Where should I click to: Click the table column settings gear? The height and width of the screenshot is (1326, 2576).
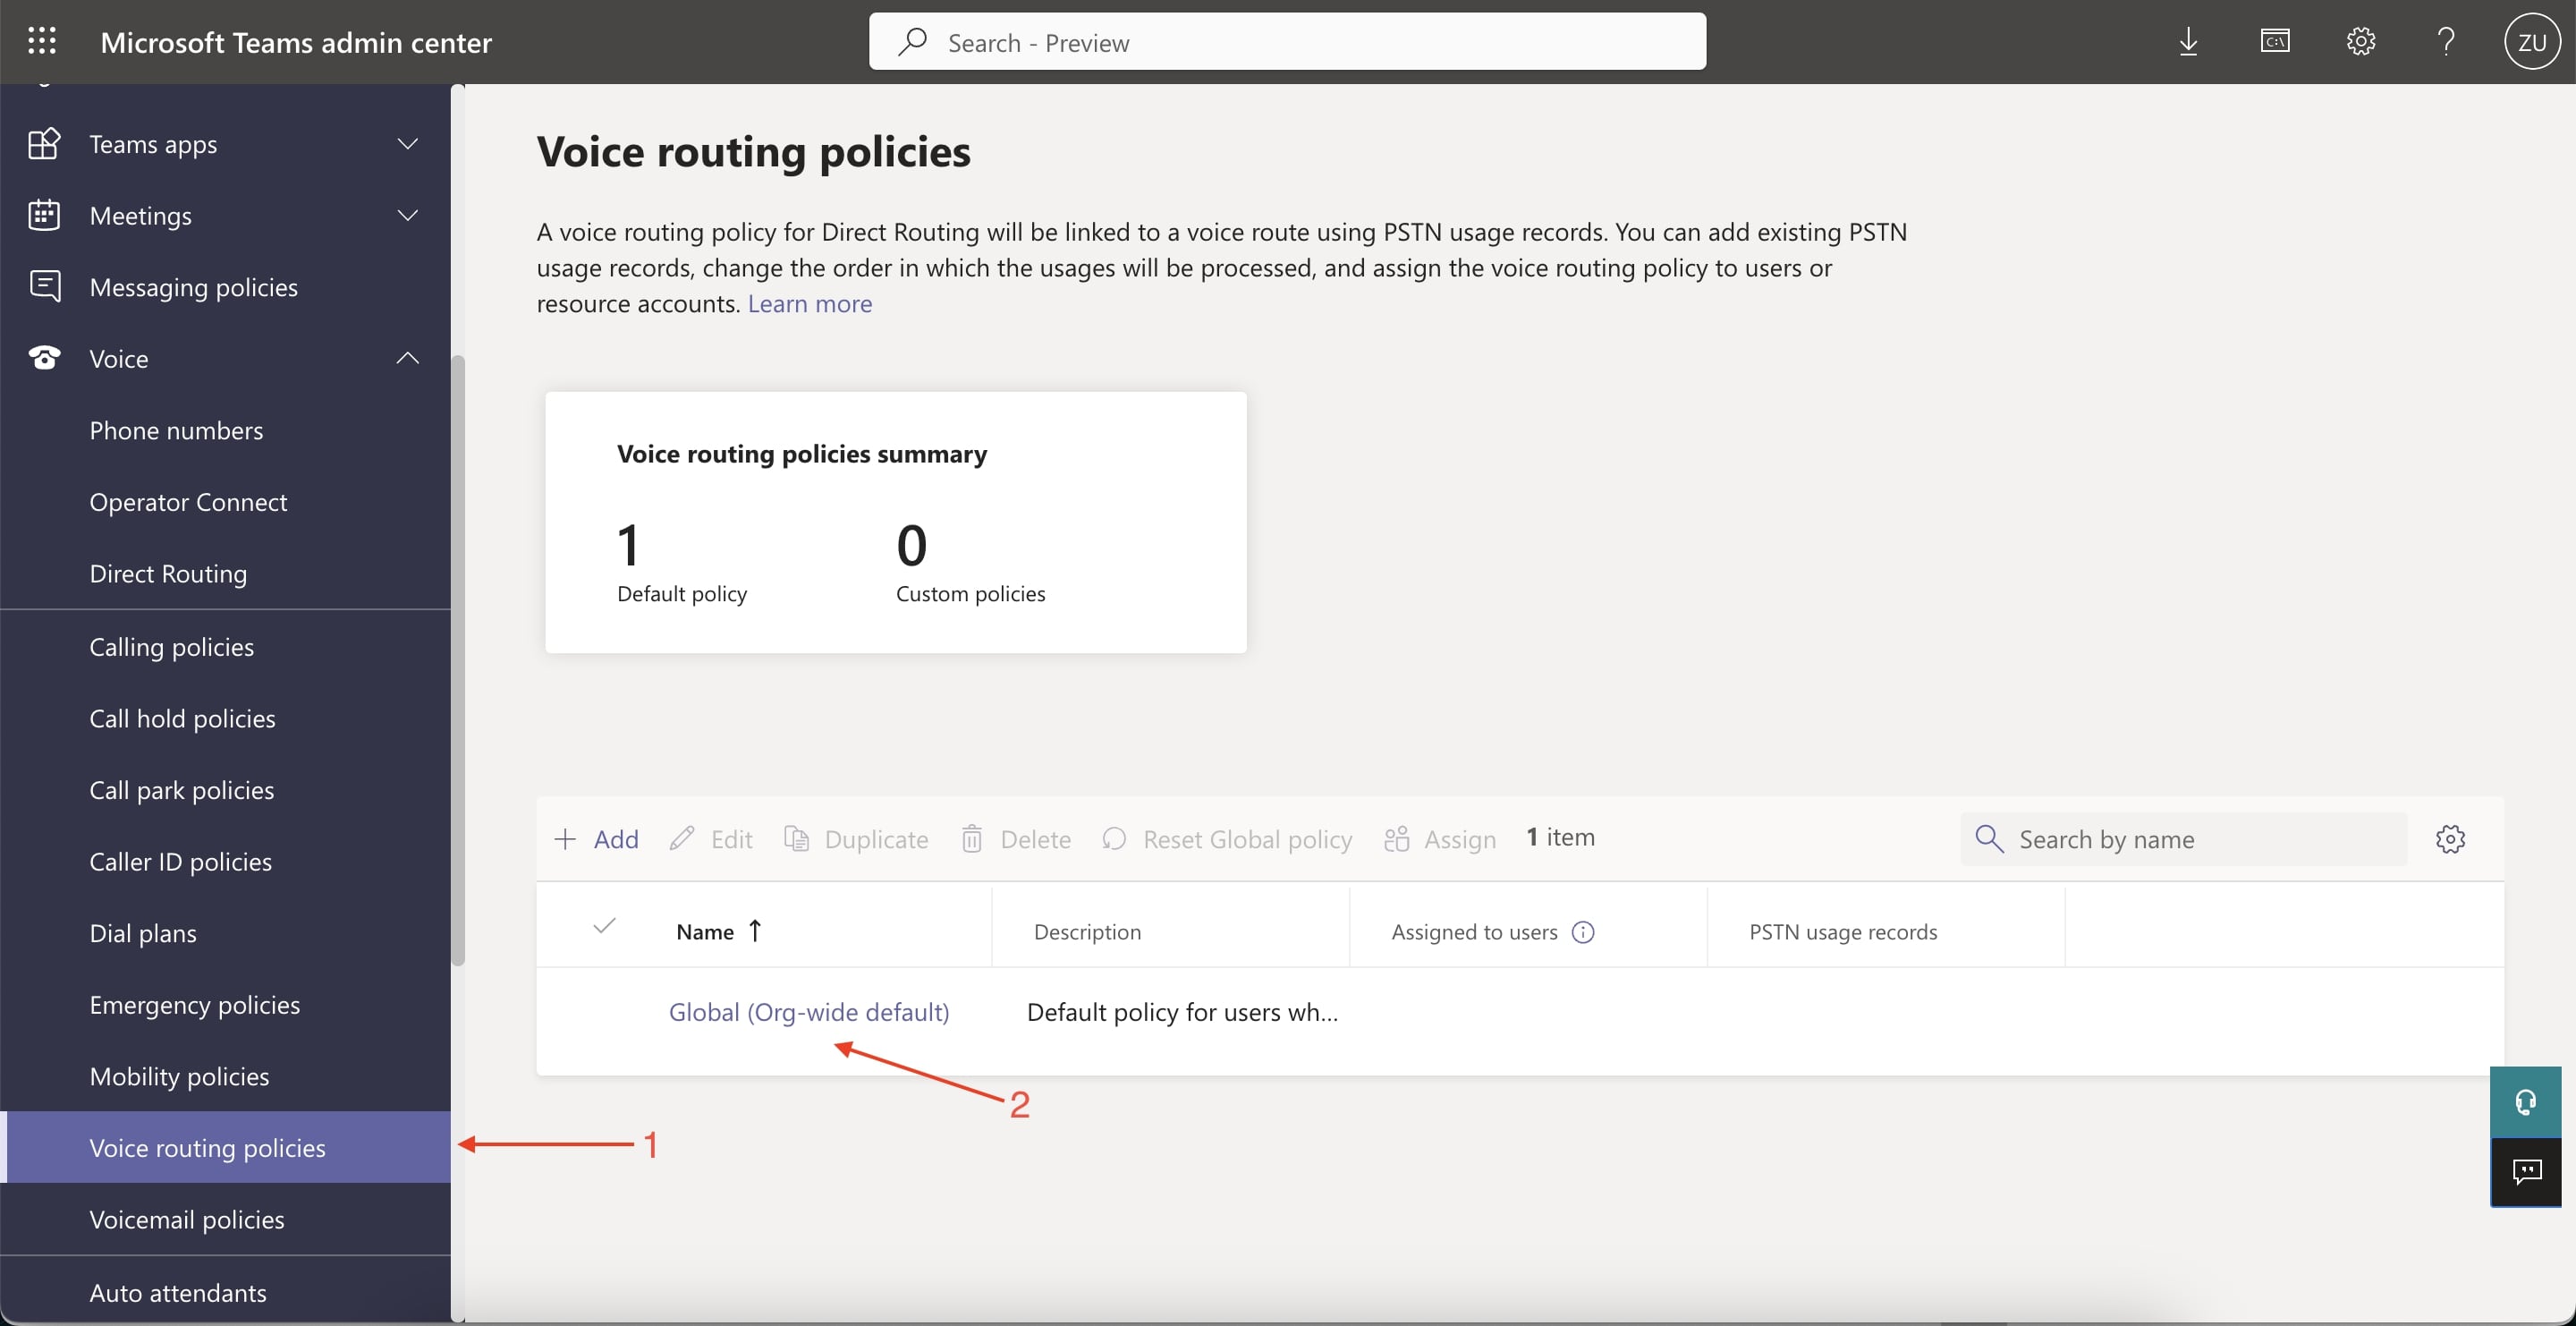coord(2450,838)
